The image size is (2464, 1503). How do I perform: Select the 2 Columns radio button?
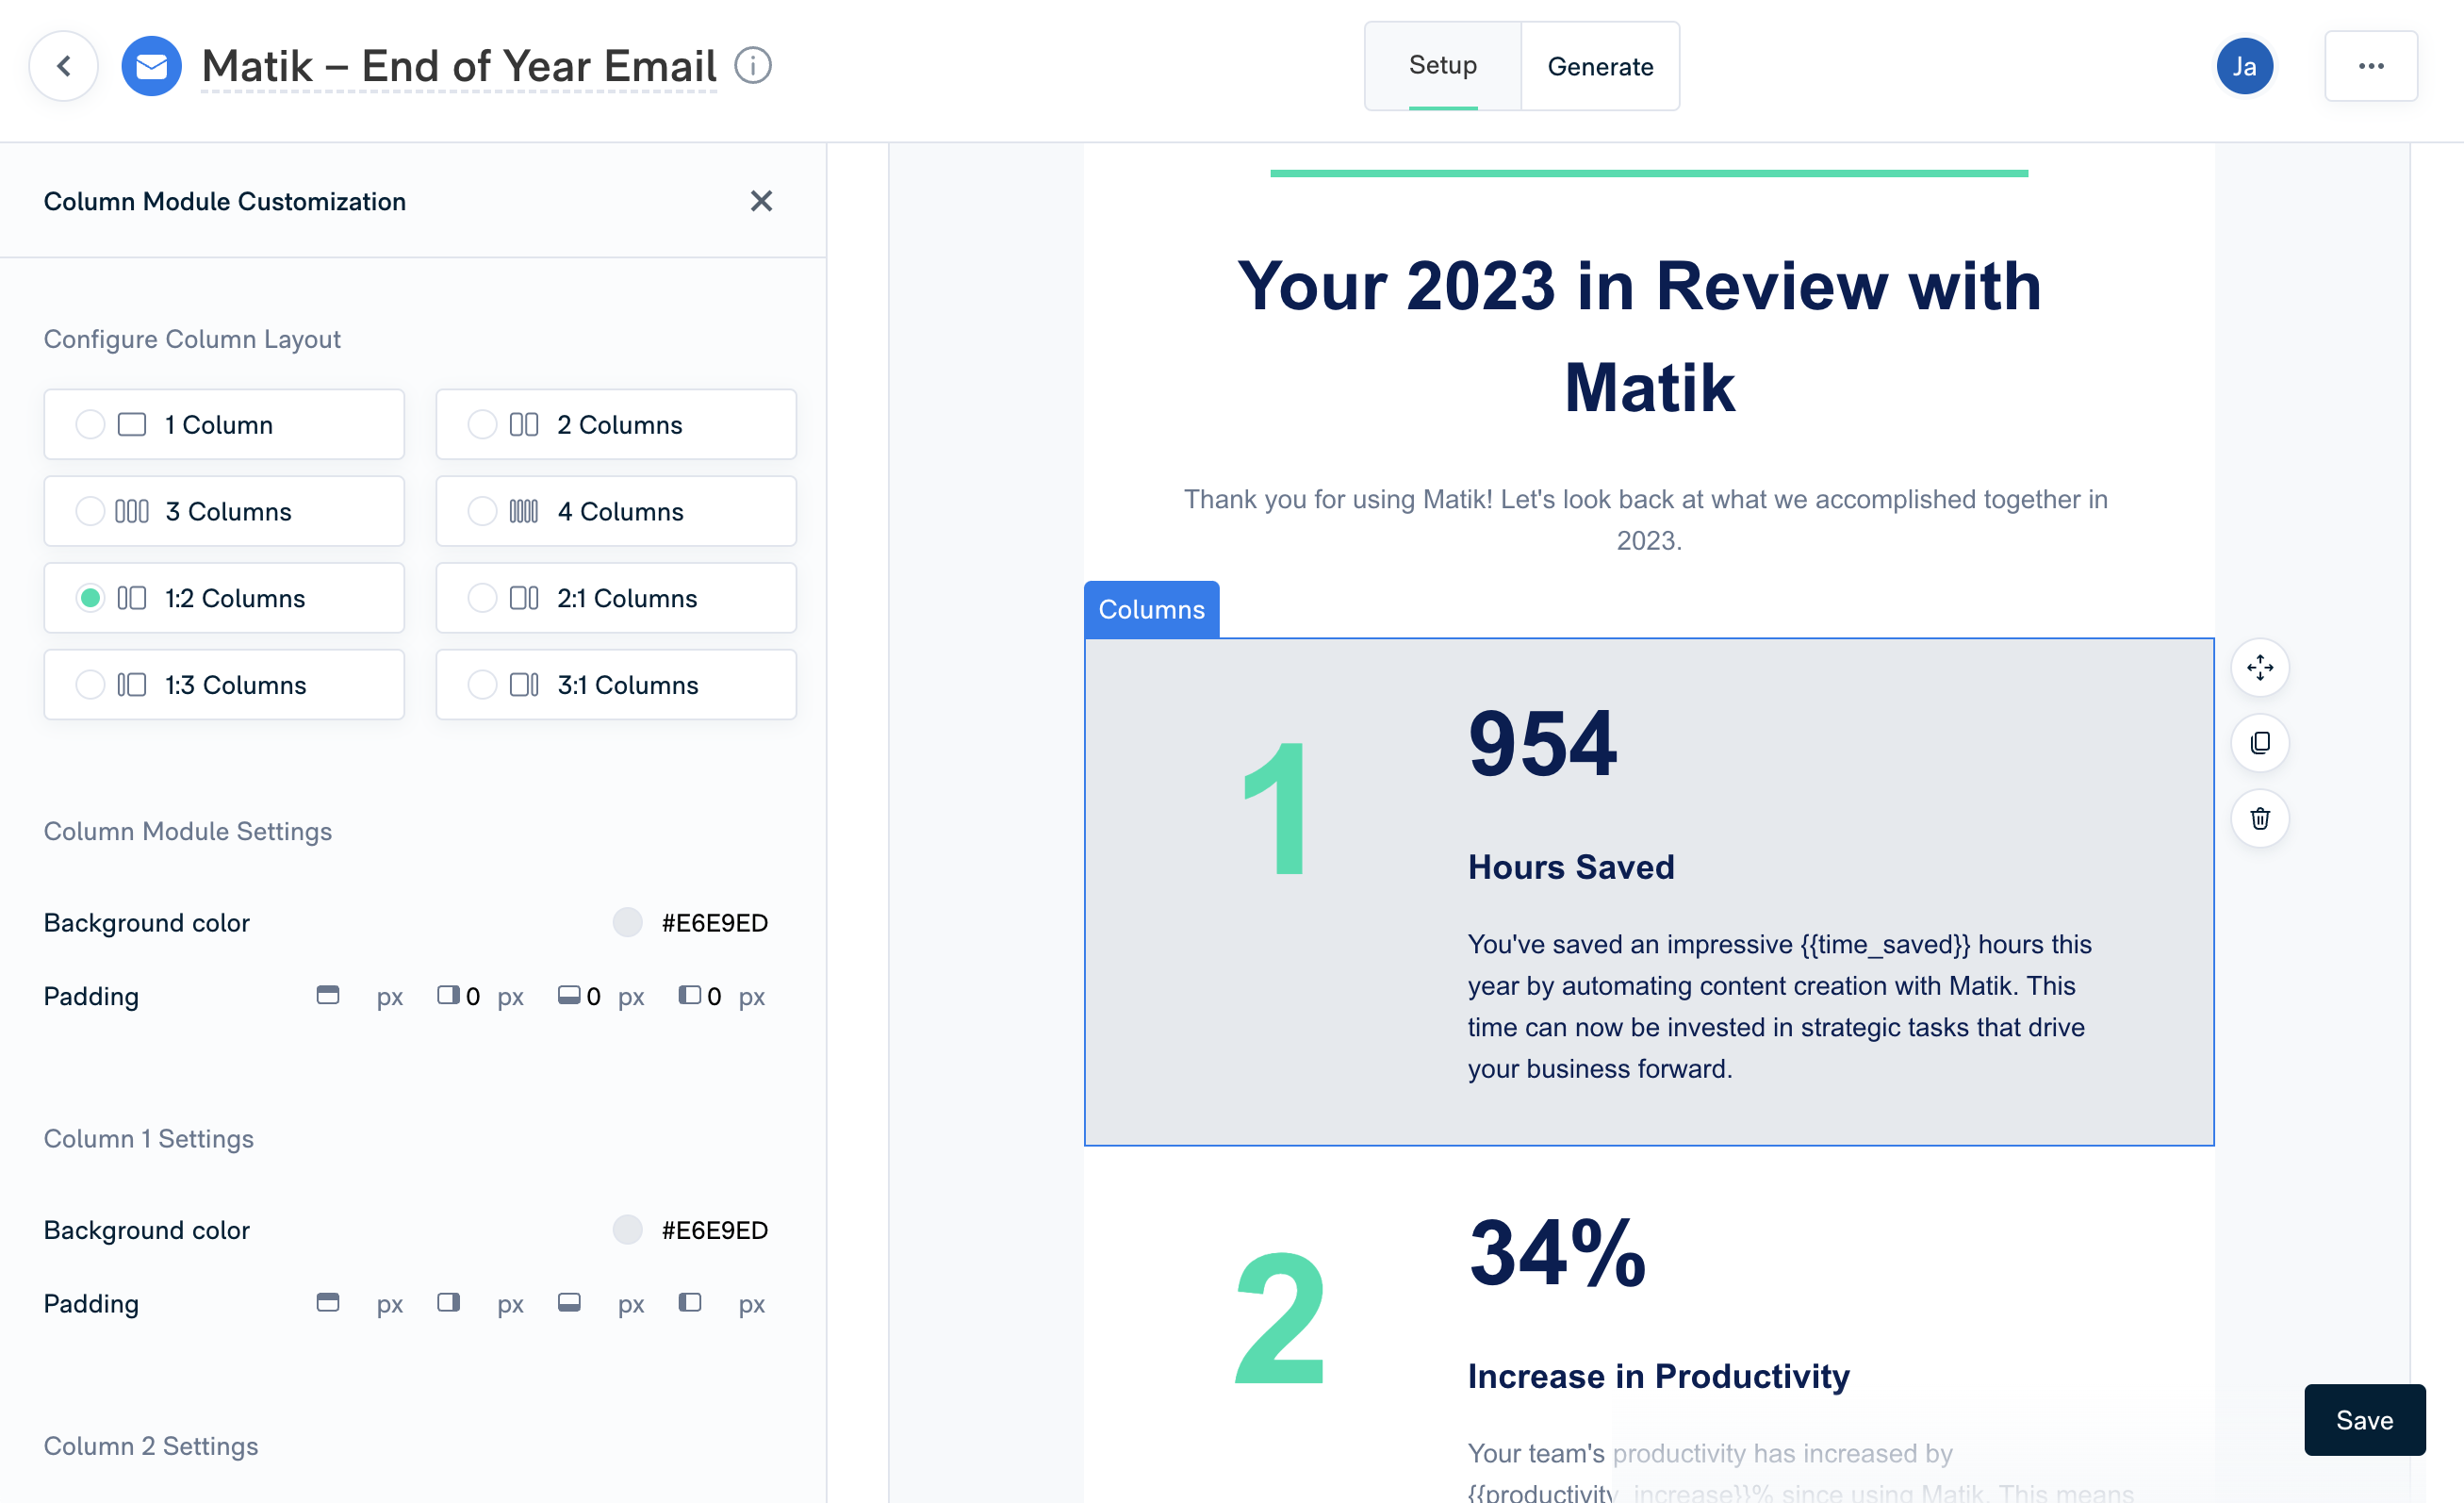[482, 425]
